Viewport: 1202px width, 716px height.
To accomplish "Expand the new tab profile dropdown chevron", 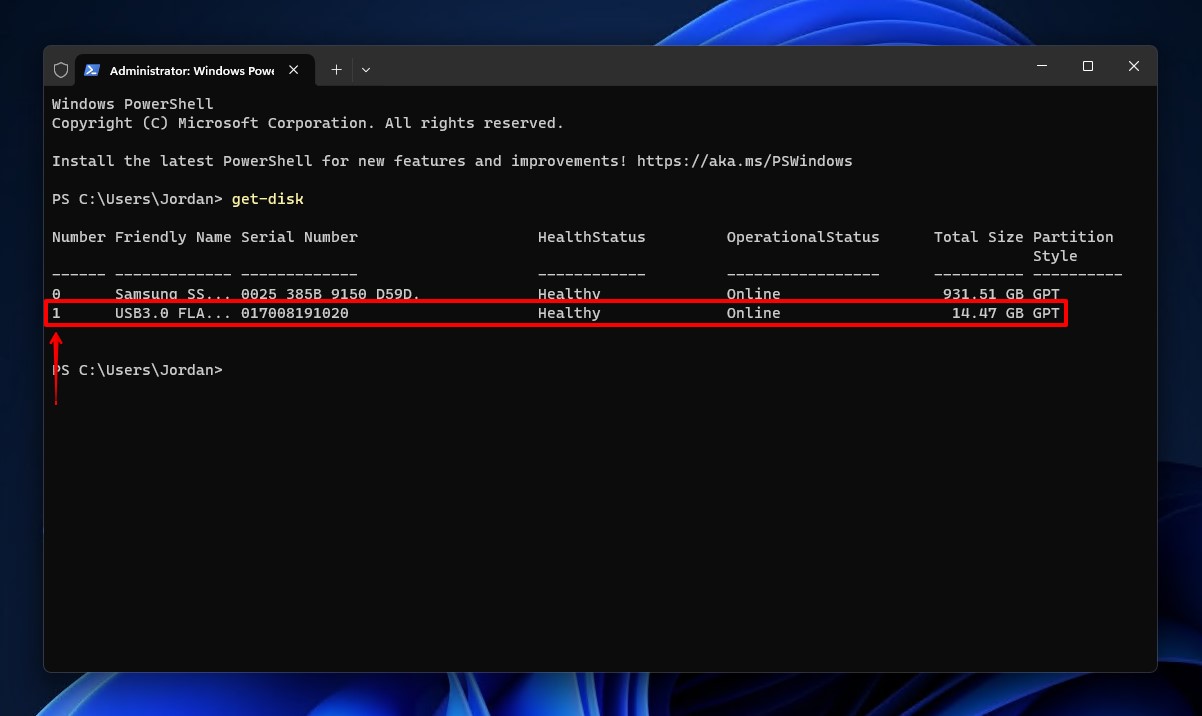I will [366, 70].
